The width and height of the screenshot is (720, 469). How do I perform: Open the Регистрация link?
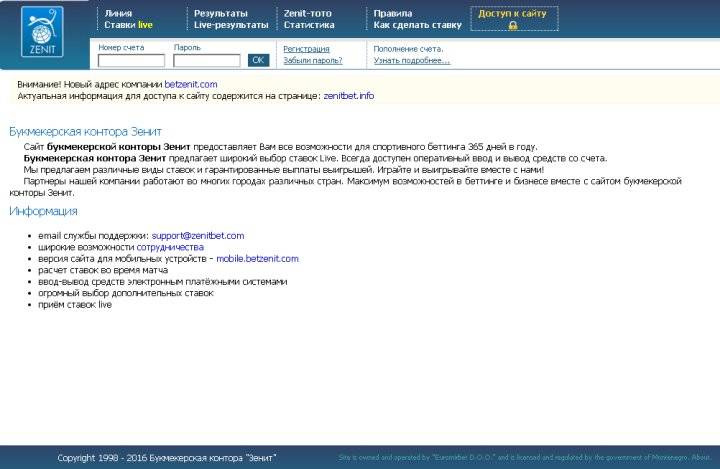coord(306,49)
